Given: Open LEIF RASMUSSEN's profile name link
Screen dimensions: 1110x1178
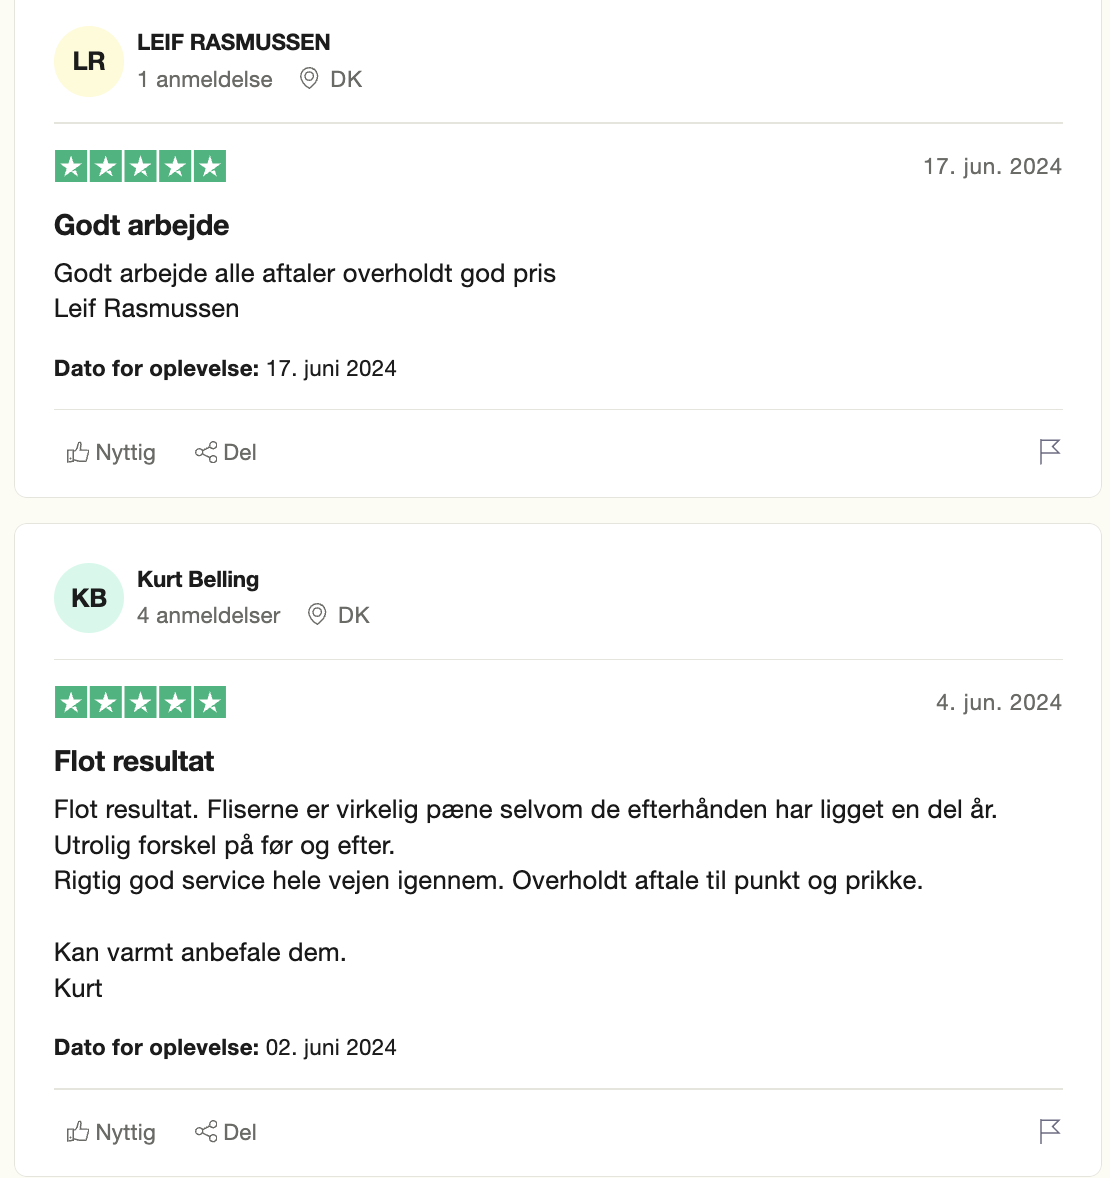Looking at the screenshot, I should point(233,42).
